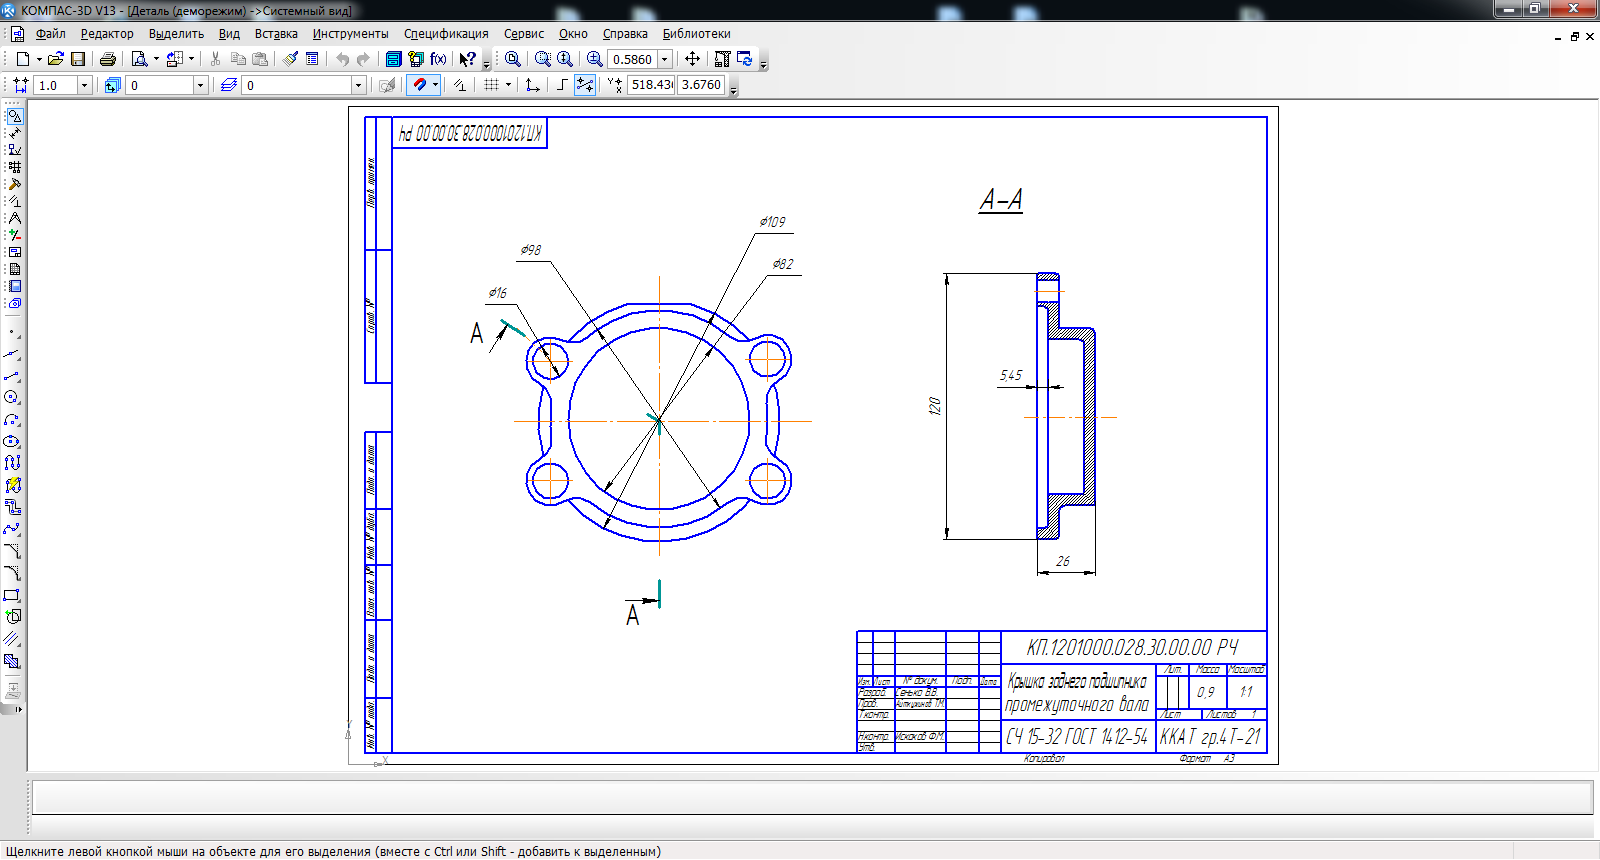Open the zoom scale 0.5860 dropdown

pyautogui.click(x=664, y=59)
